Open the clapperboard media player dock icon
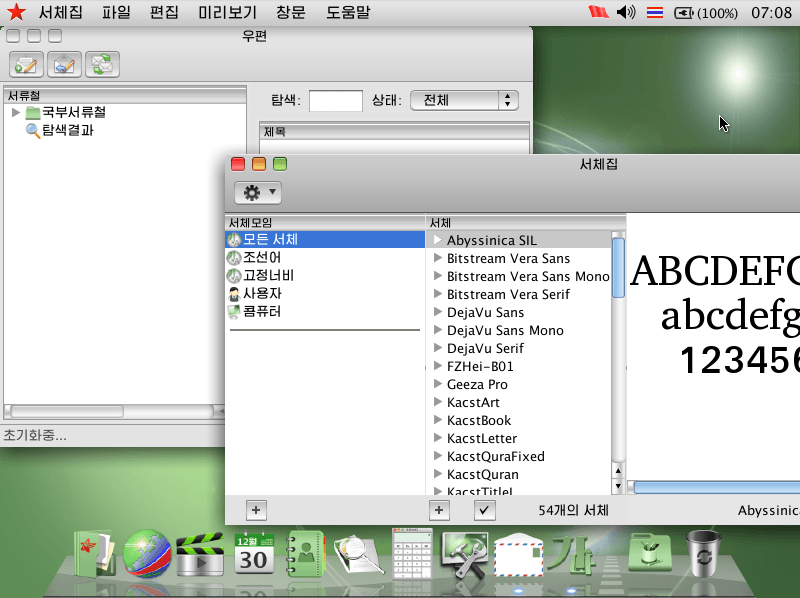Image resolution: width=800 pixels, height=598 pixels. [x=200, y=555]
